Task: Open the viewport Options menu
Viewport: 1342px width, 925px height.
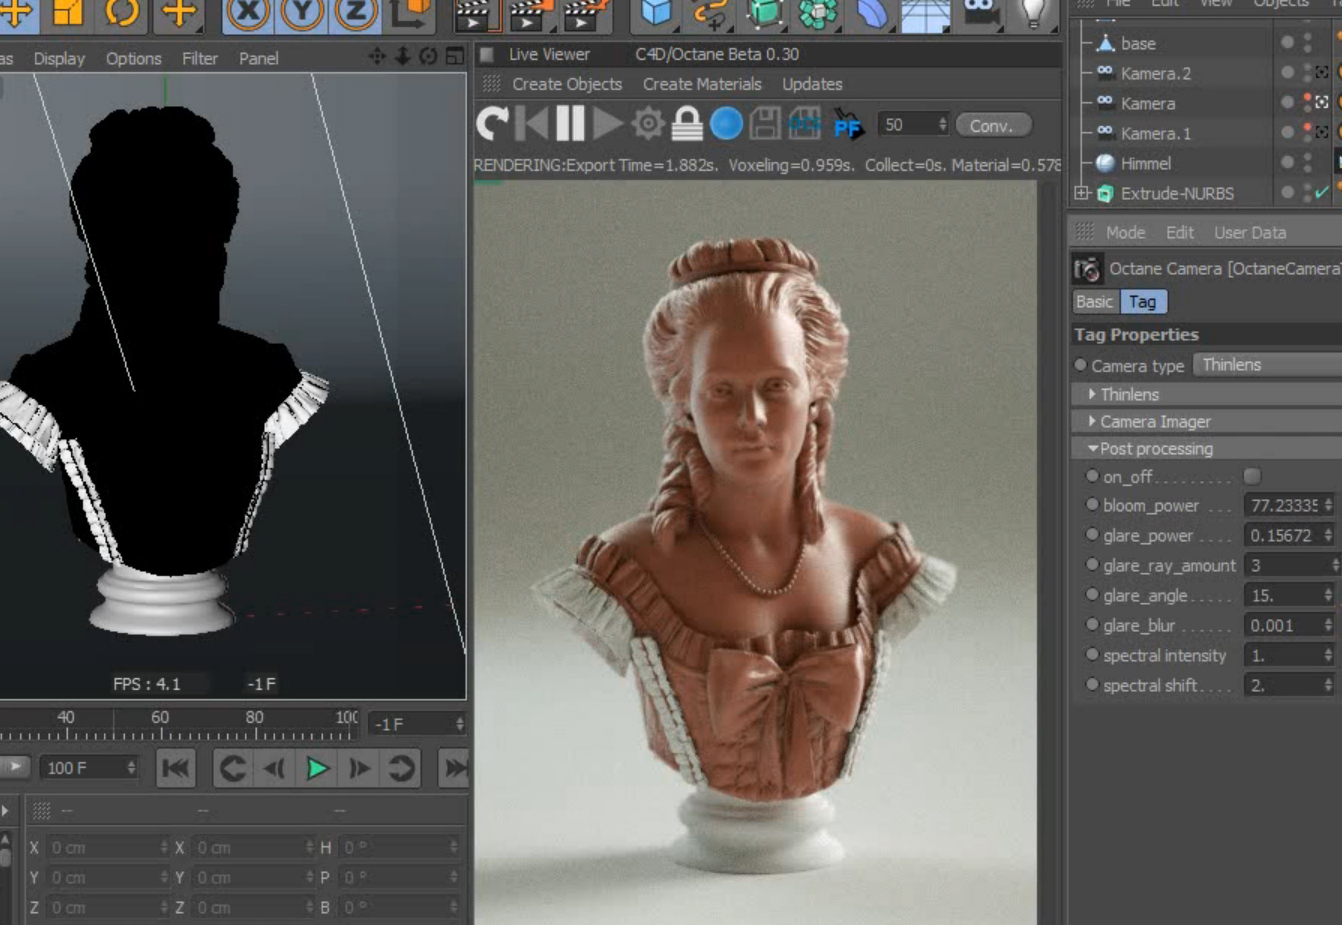Action: pos(133,58)
